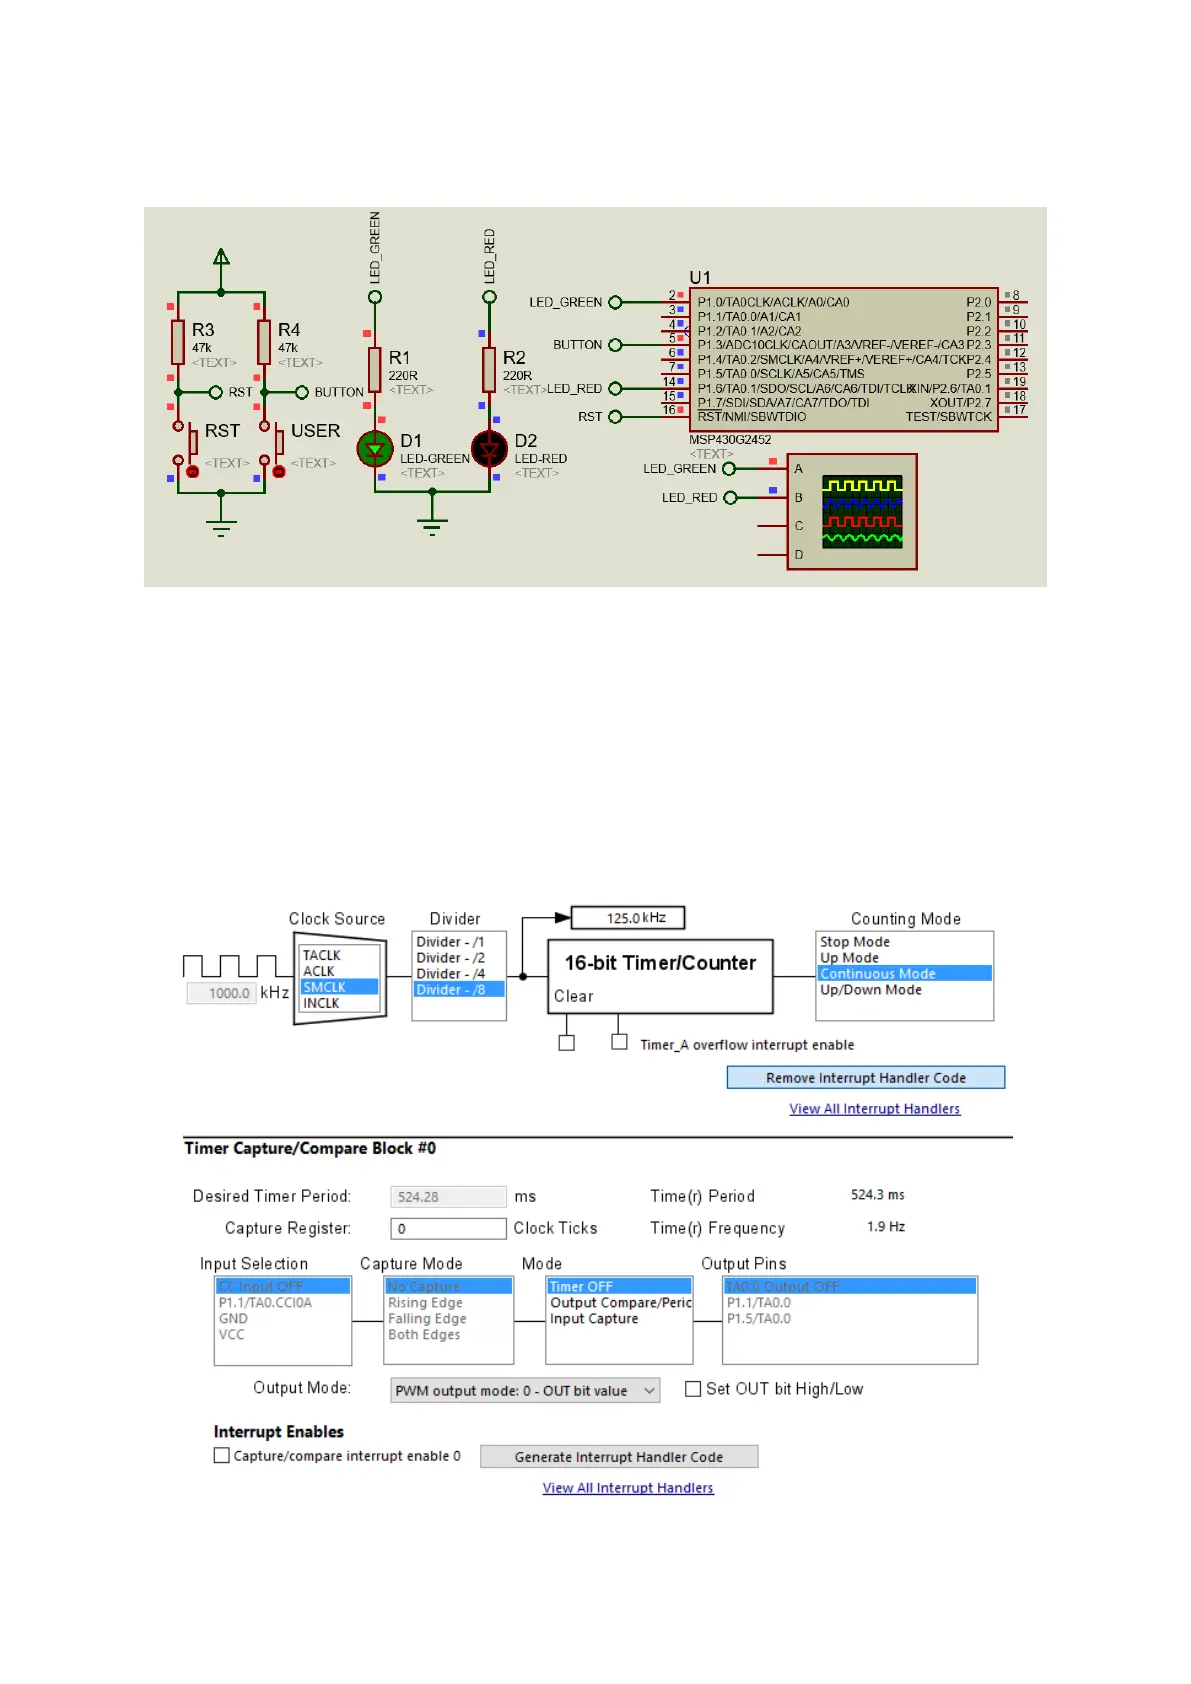Select Continuous Mode counting mode
The width and height of the screenshot is (1191, 1684).
pyautogui.click(x=905, y=974)
